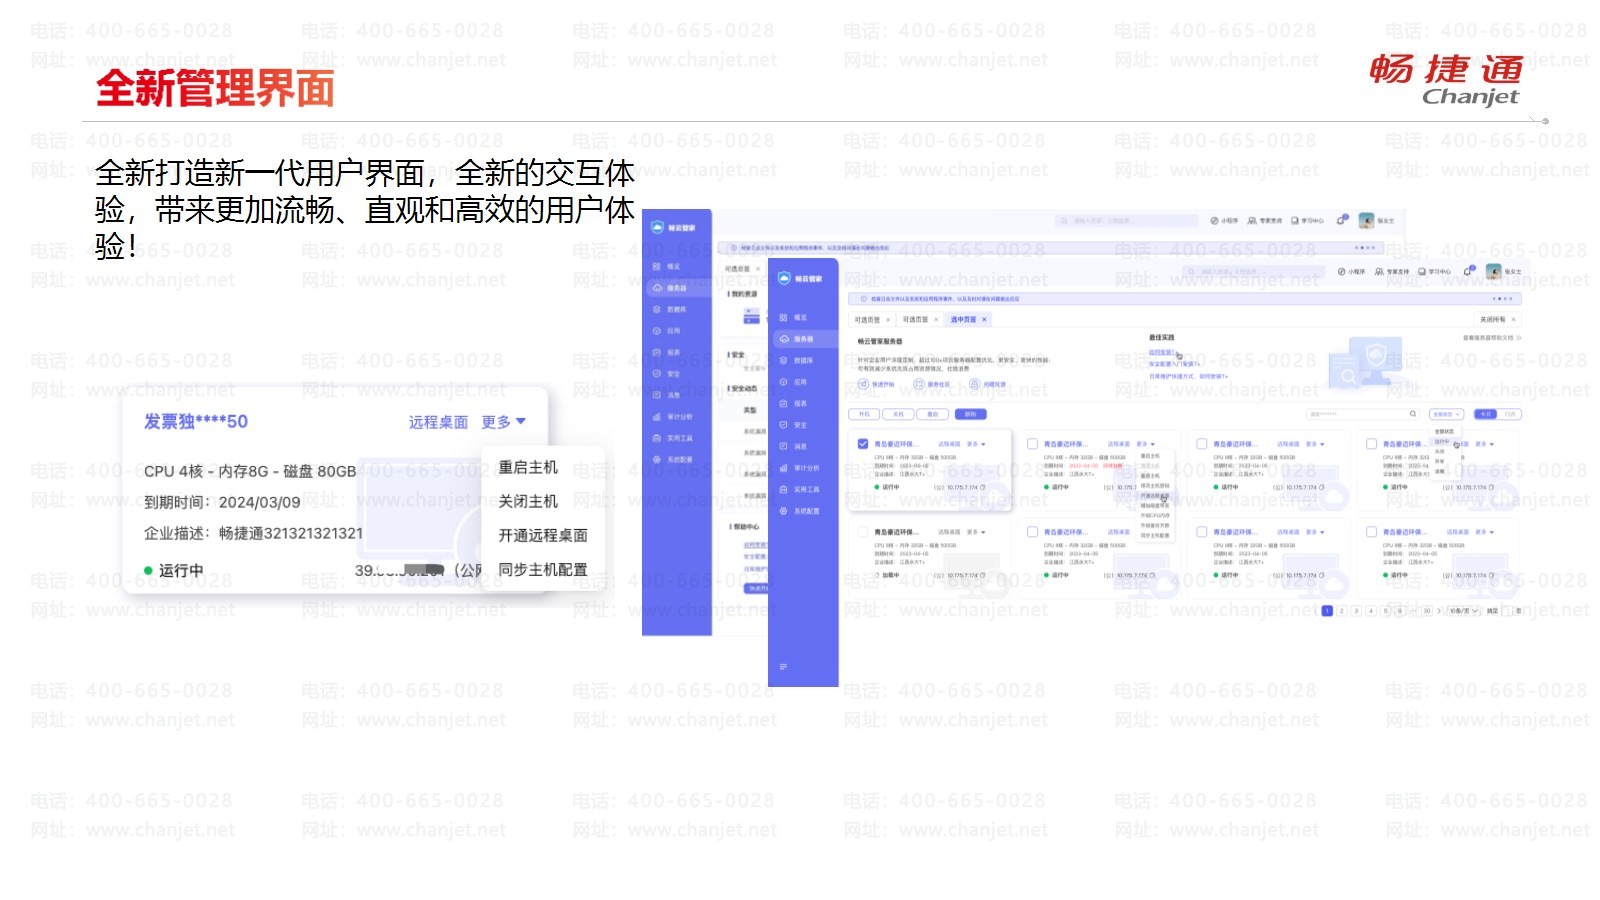Click user avatar in the front header
The image size is (1600, 900).
(x=1493, y=271)
